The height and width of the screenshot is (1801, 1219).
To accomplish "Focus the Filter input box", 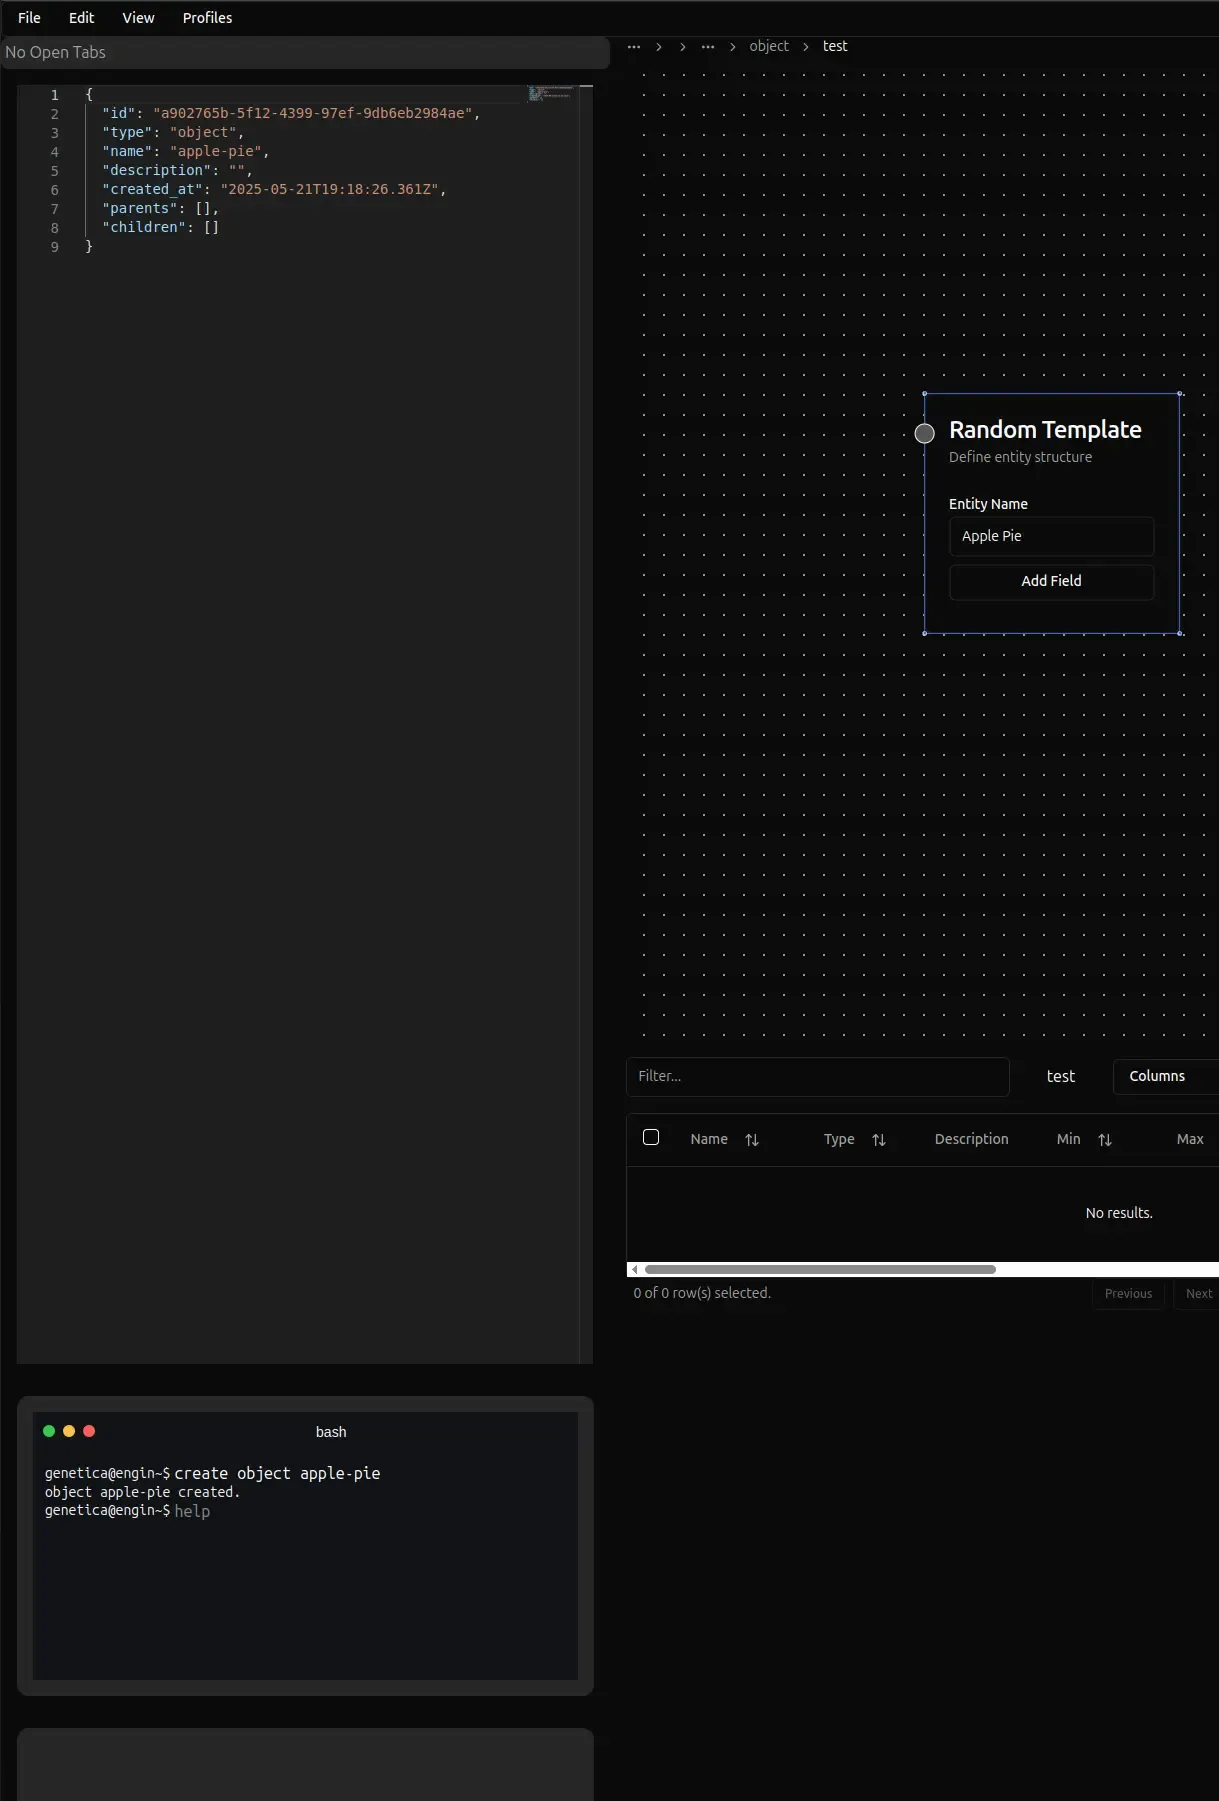I will tap(818, 1076).
